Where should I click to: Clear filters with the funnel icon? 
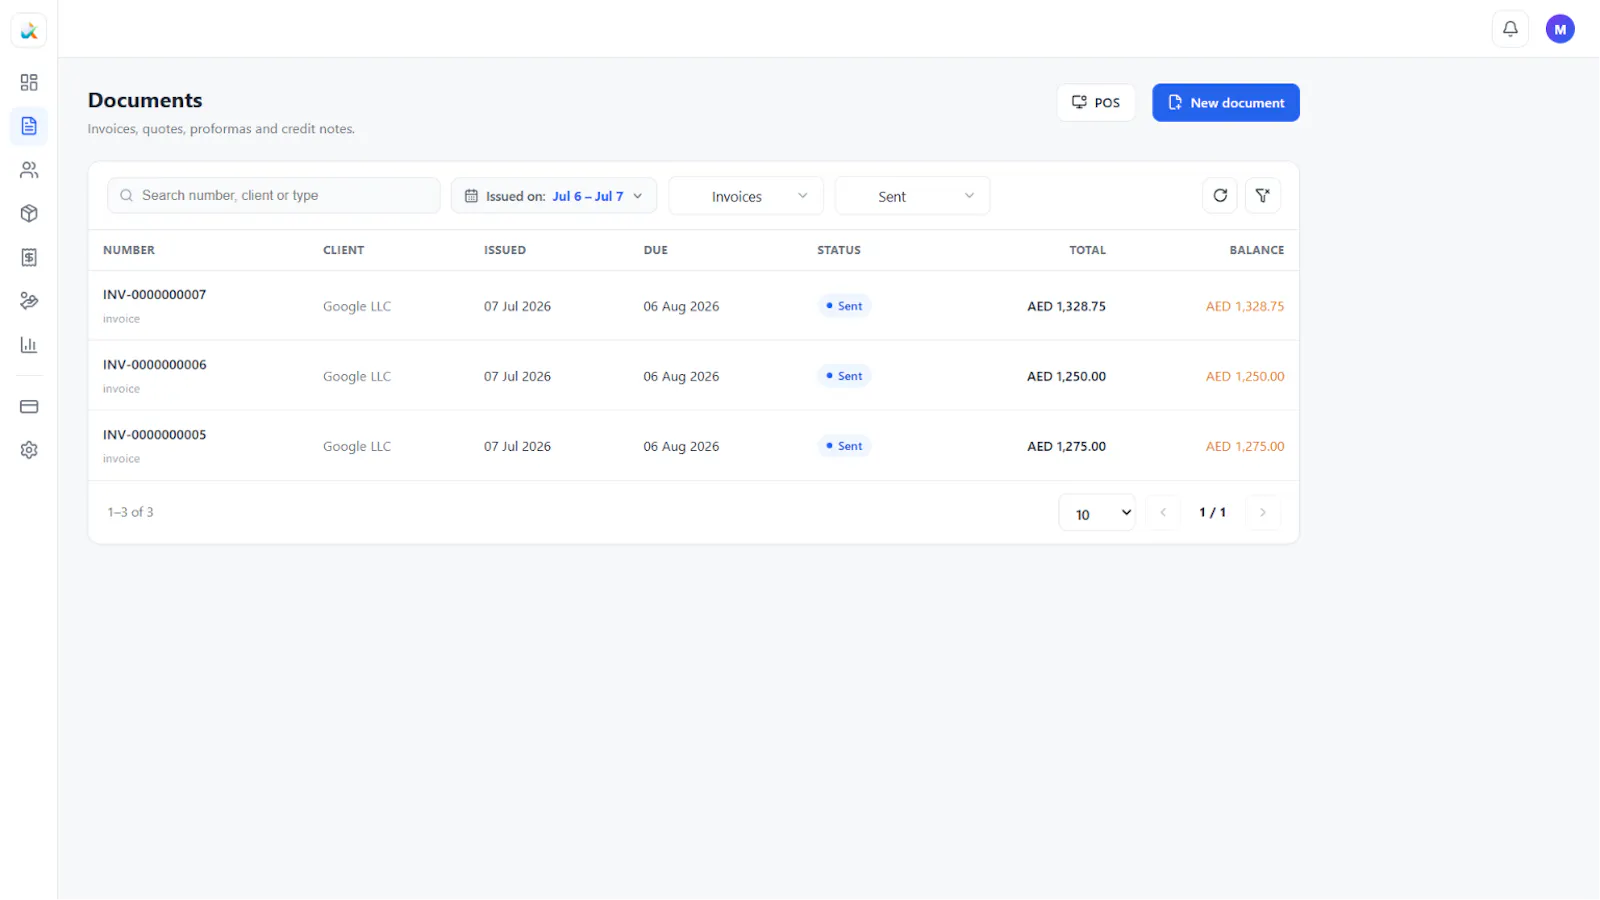(x=1263, y=195)
